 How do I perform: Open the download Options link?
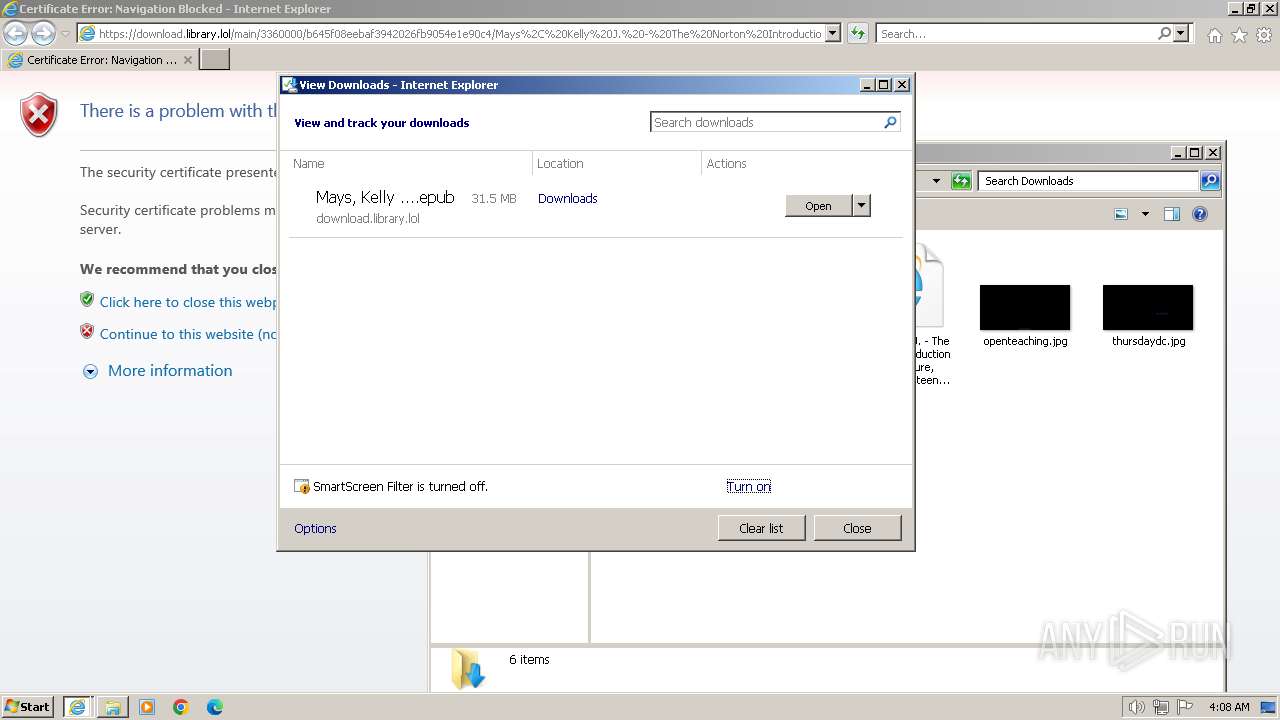(x=315, y=529)
